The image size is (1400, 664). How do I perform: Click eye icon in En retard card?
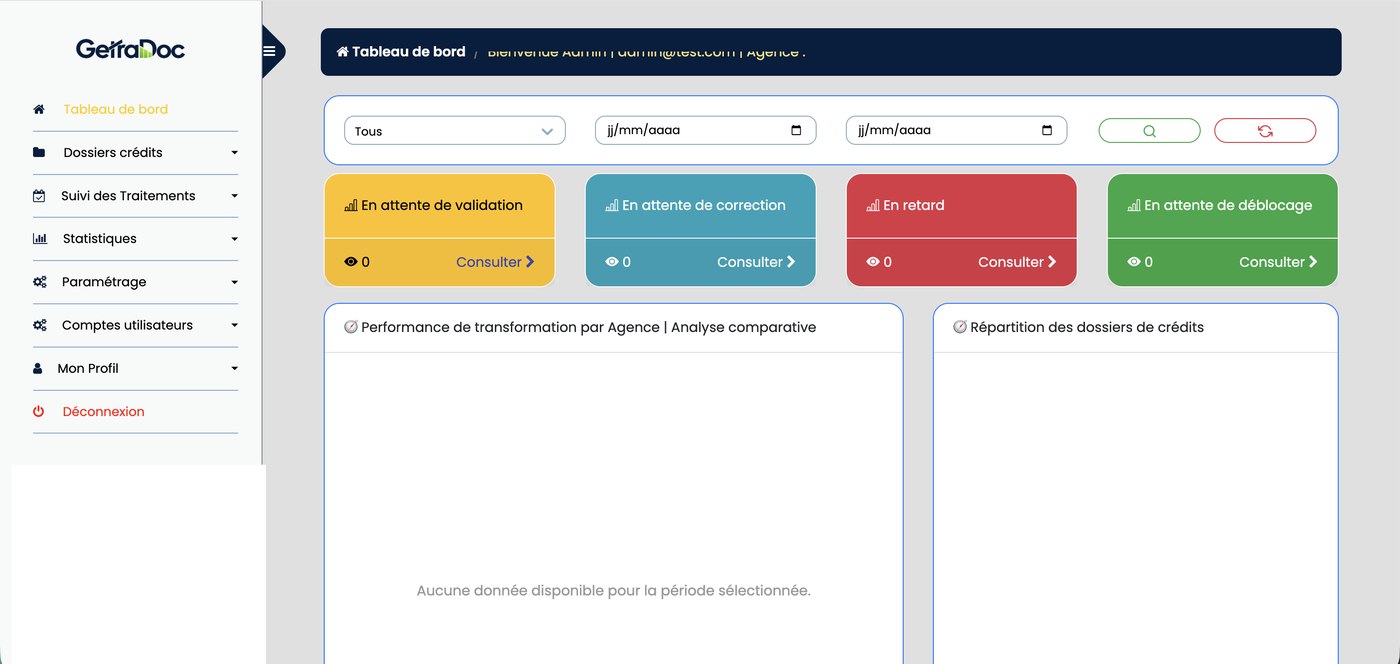click(x=873, y=262)
